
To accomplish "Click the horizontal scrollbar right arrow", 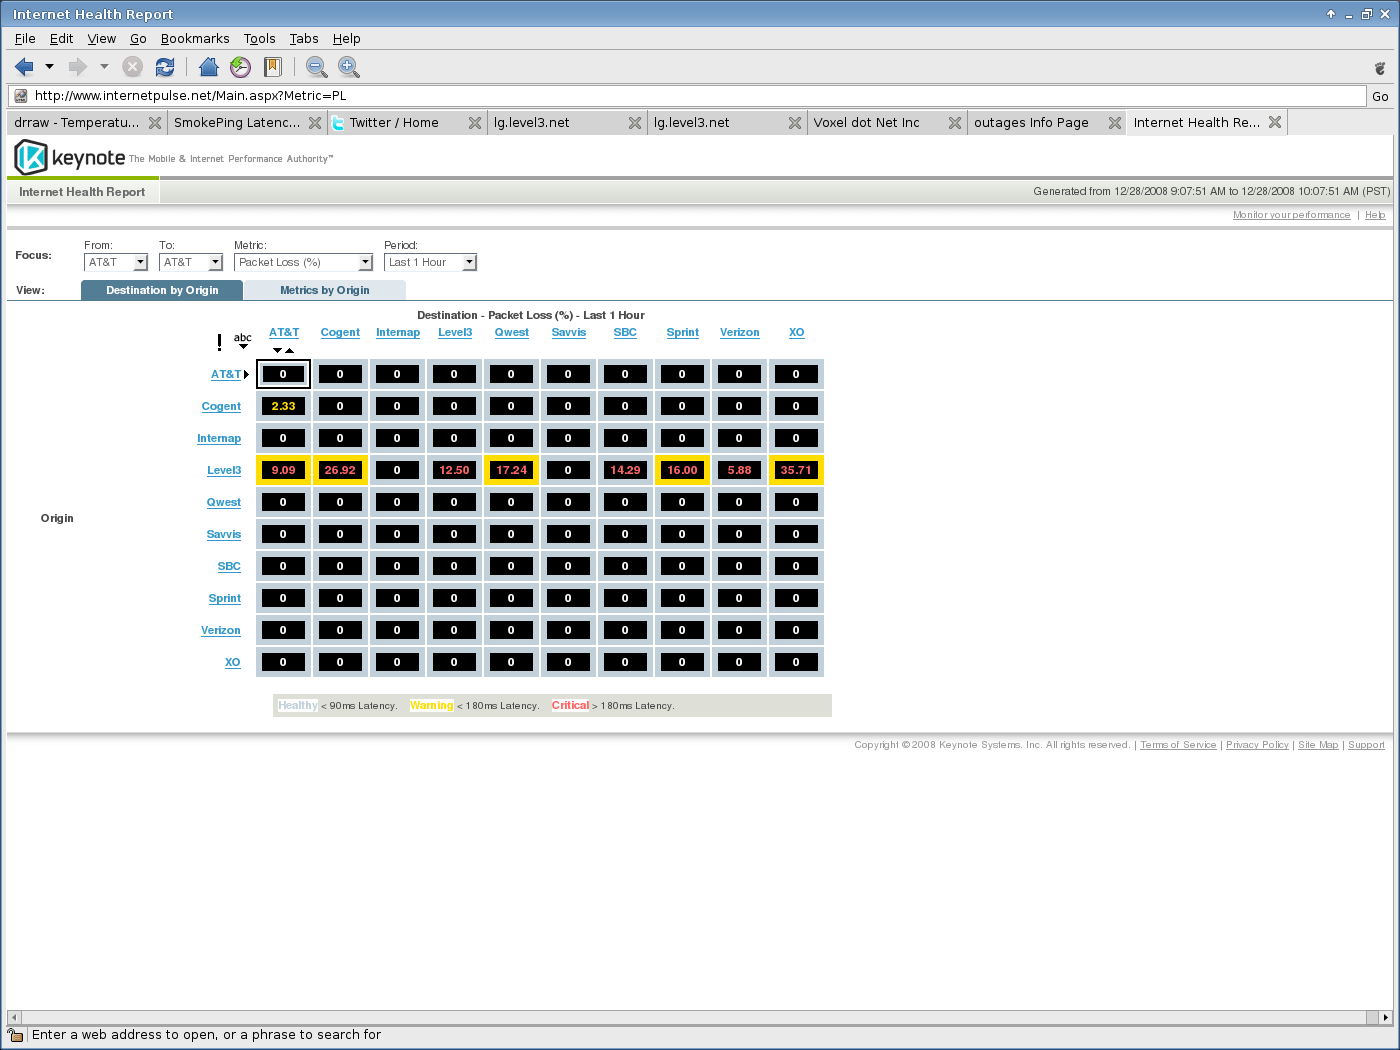I will click(x=1385, y=1017).
